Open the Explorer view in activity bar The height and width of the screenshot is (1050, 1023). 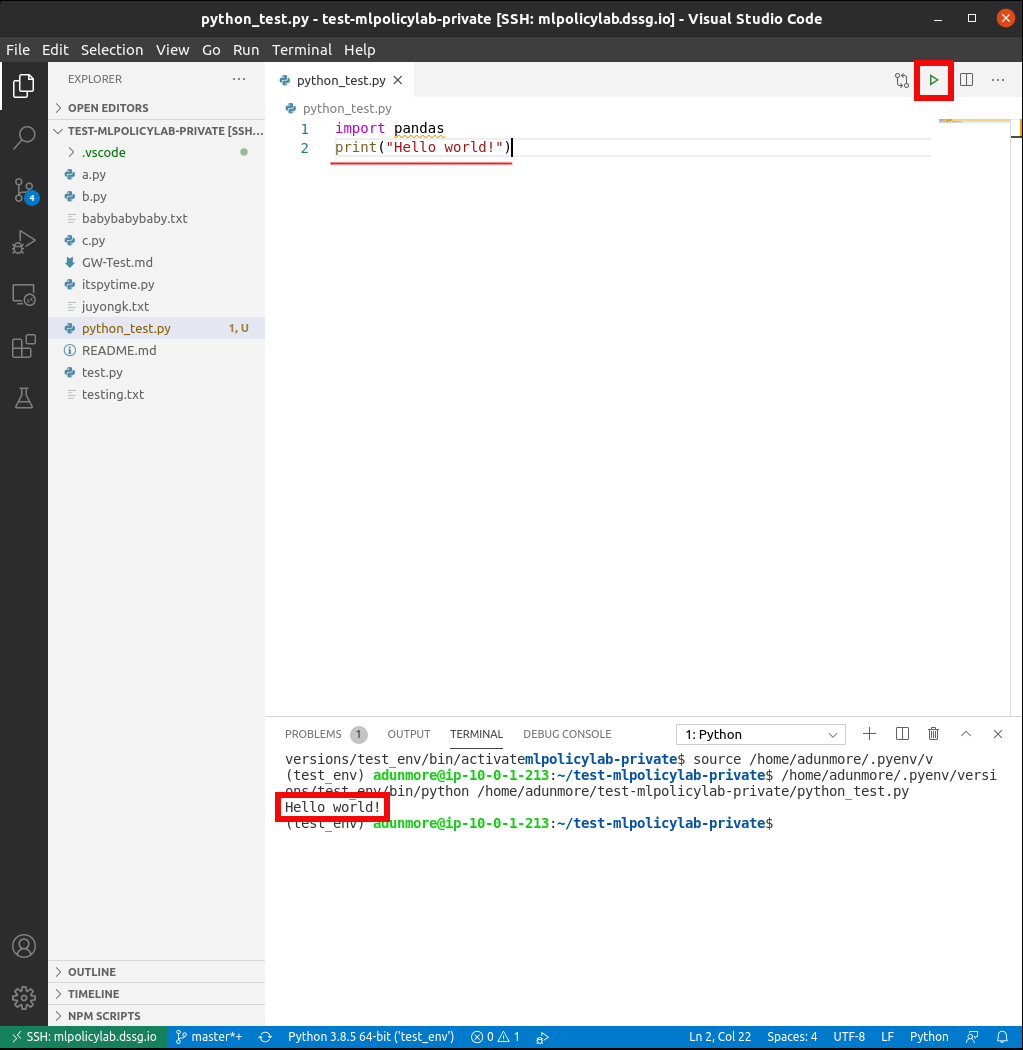[x=23, y=86]
